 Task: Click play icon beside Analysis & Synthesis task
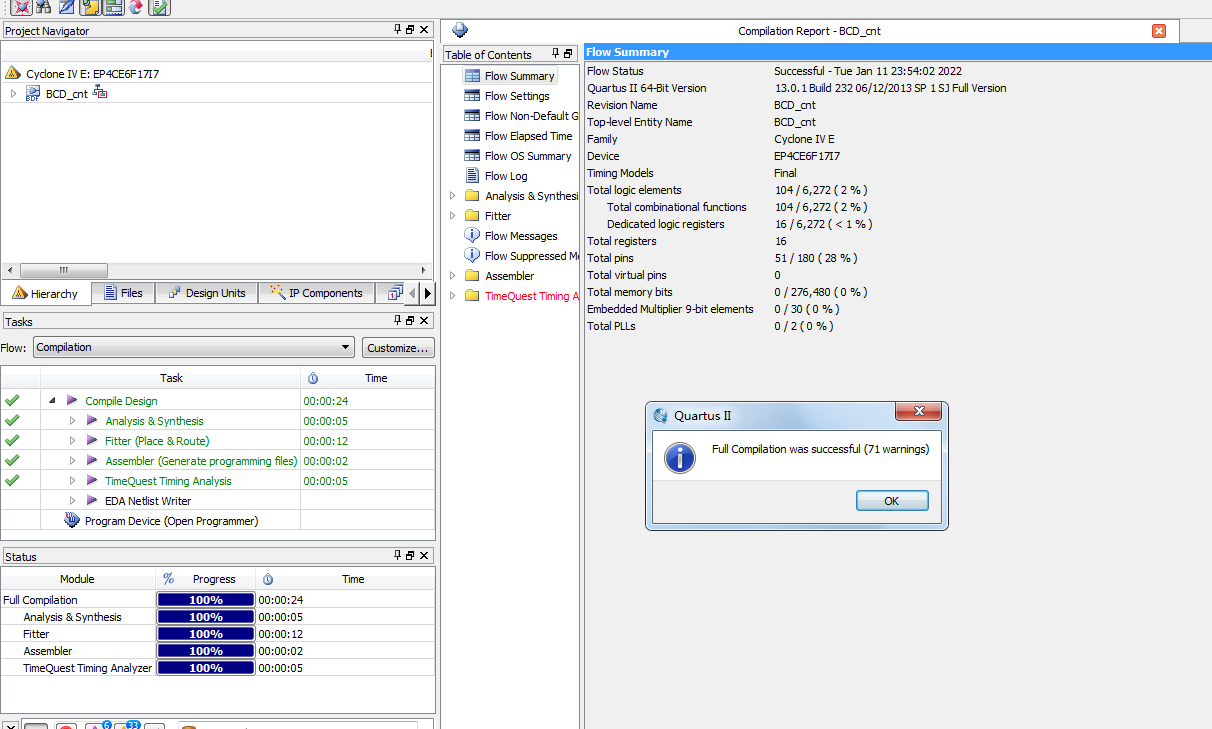[92, 420]
